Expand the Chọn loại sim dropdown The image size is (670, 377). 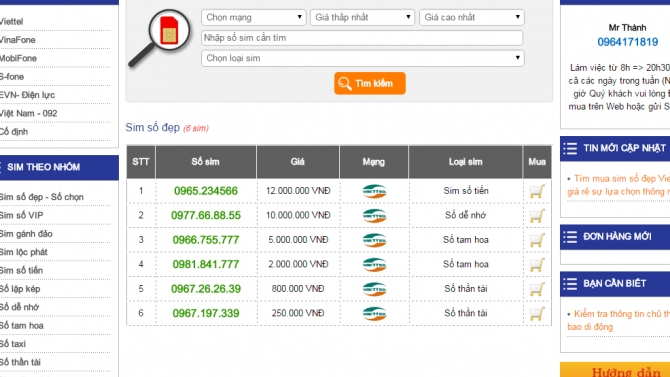pos(363,58)
